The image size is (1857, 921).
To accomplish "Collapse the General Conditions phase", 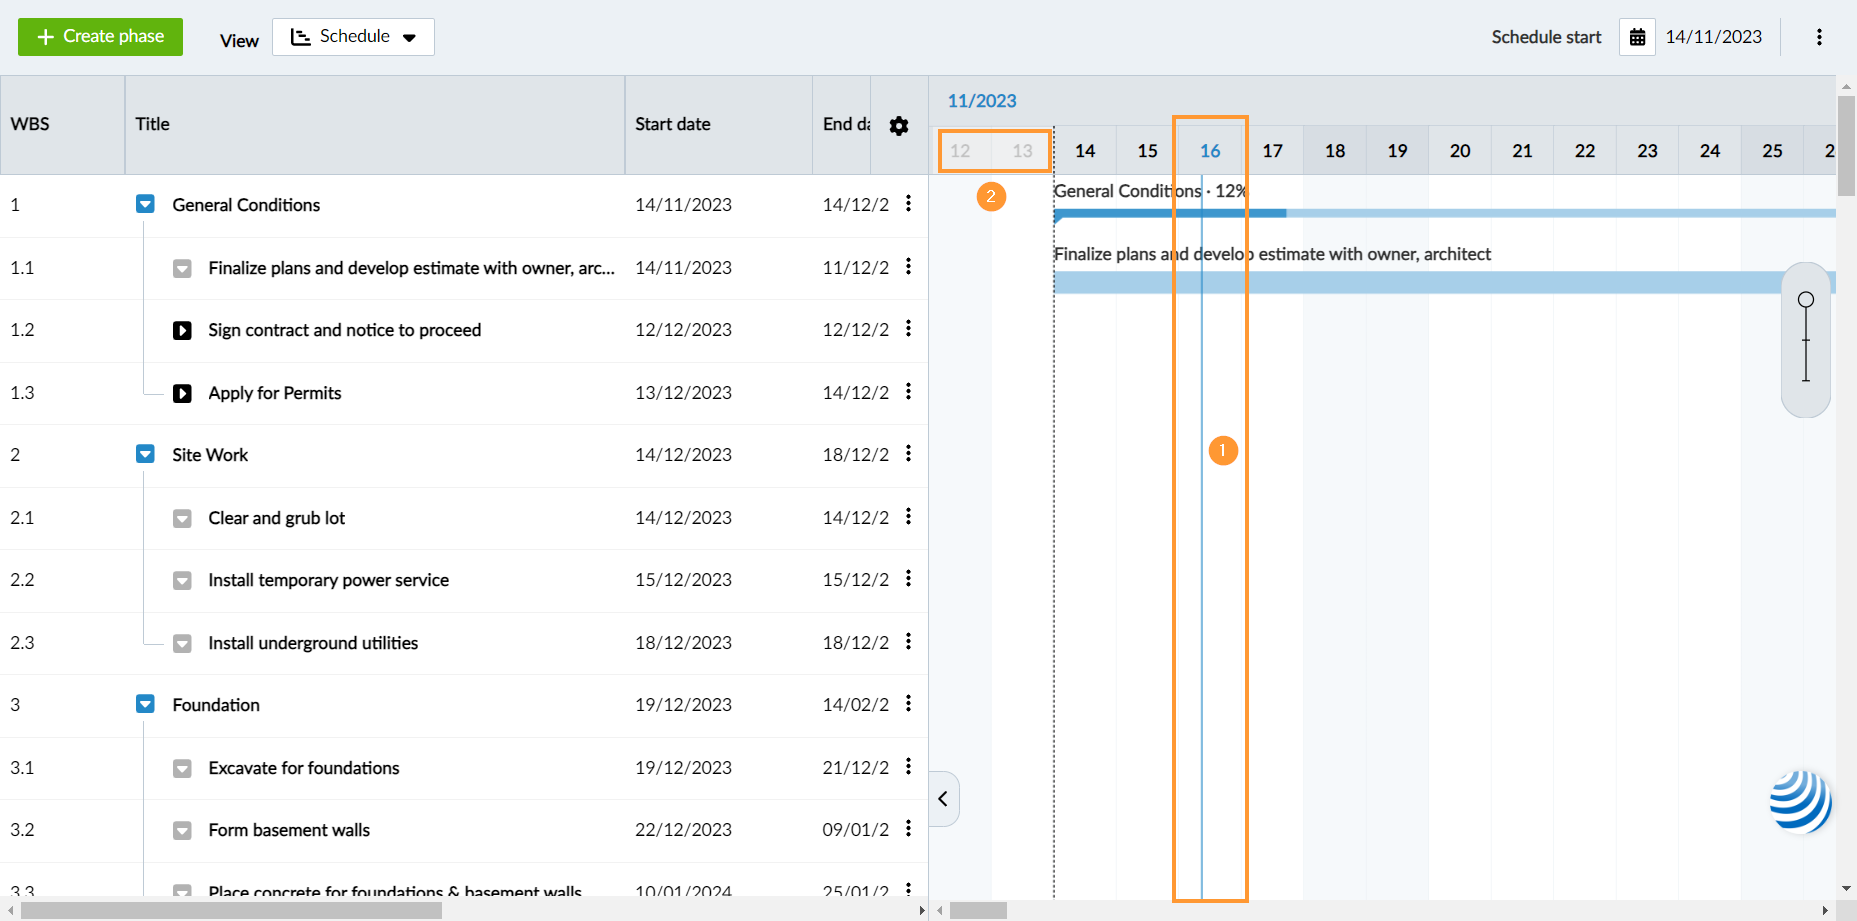I will click(145, 205).
